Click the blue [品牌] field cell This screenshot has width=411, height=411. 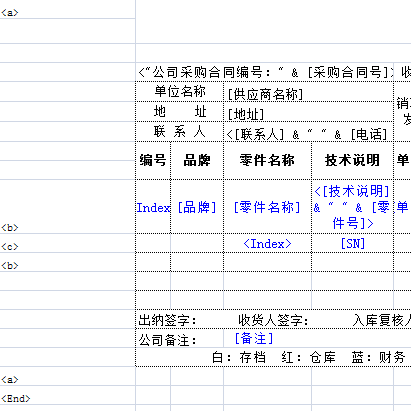pyautogui.click(x=197, y=207)
